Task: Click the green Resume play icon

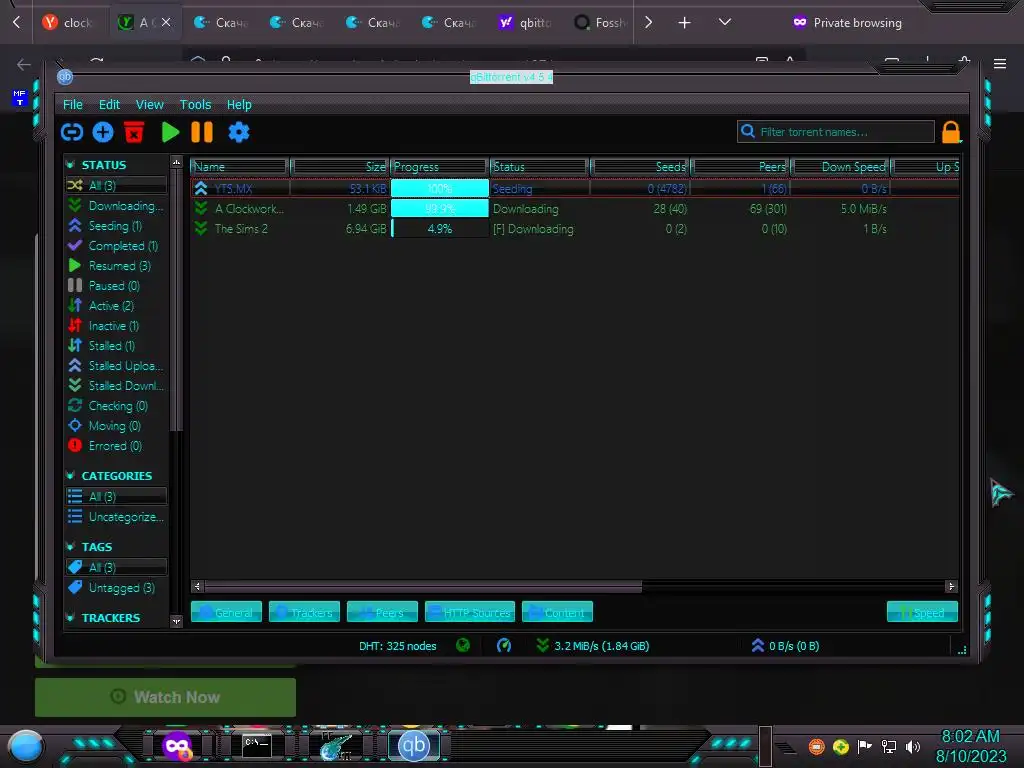Action: click(170, 133)
